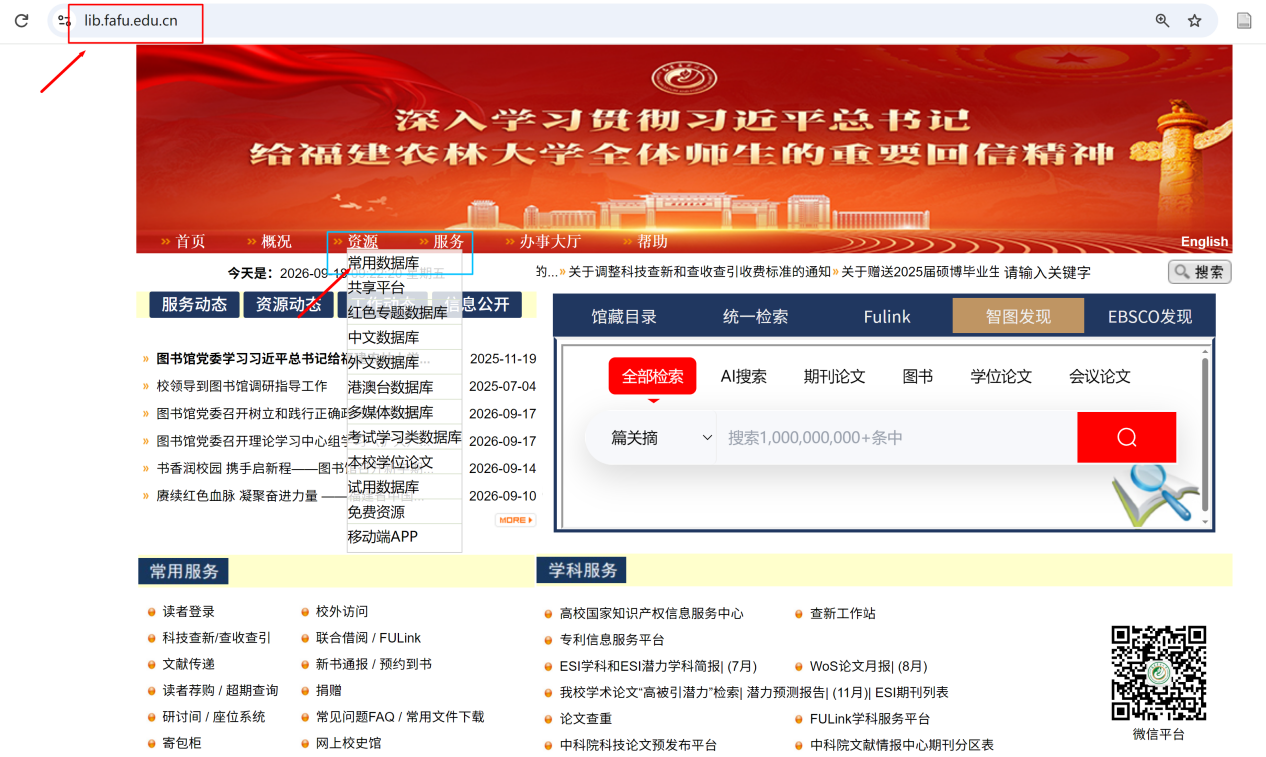Switch to the Fulink search tab
Screen dimensions: 1266x757
887,316
